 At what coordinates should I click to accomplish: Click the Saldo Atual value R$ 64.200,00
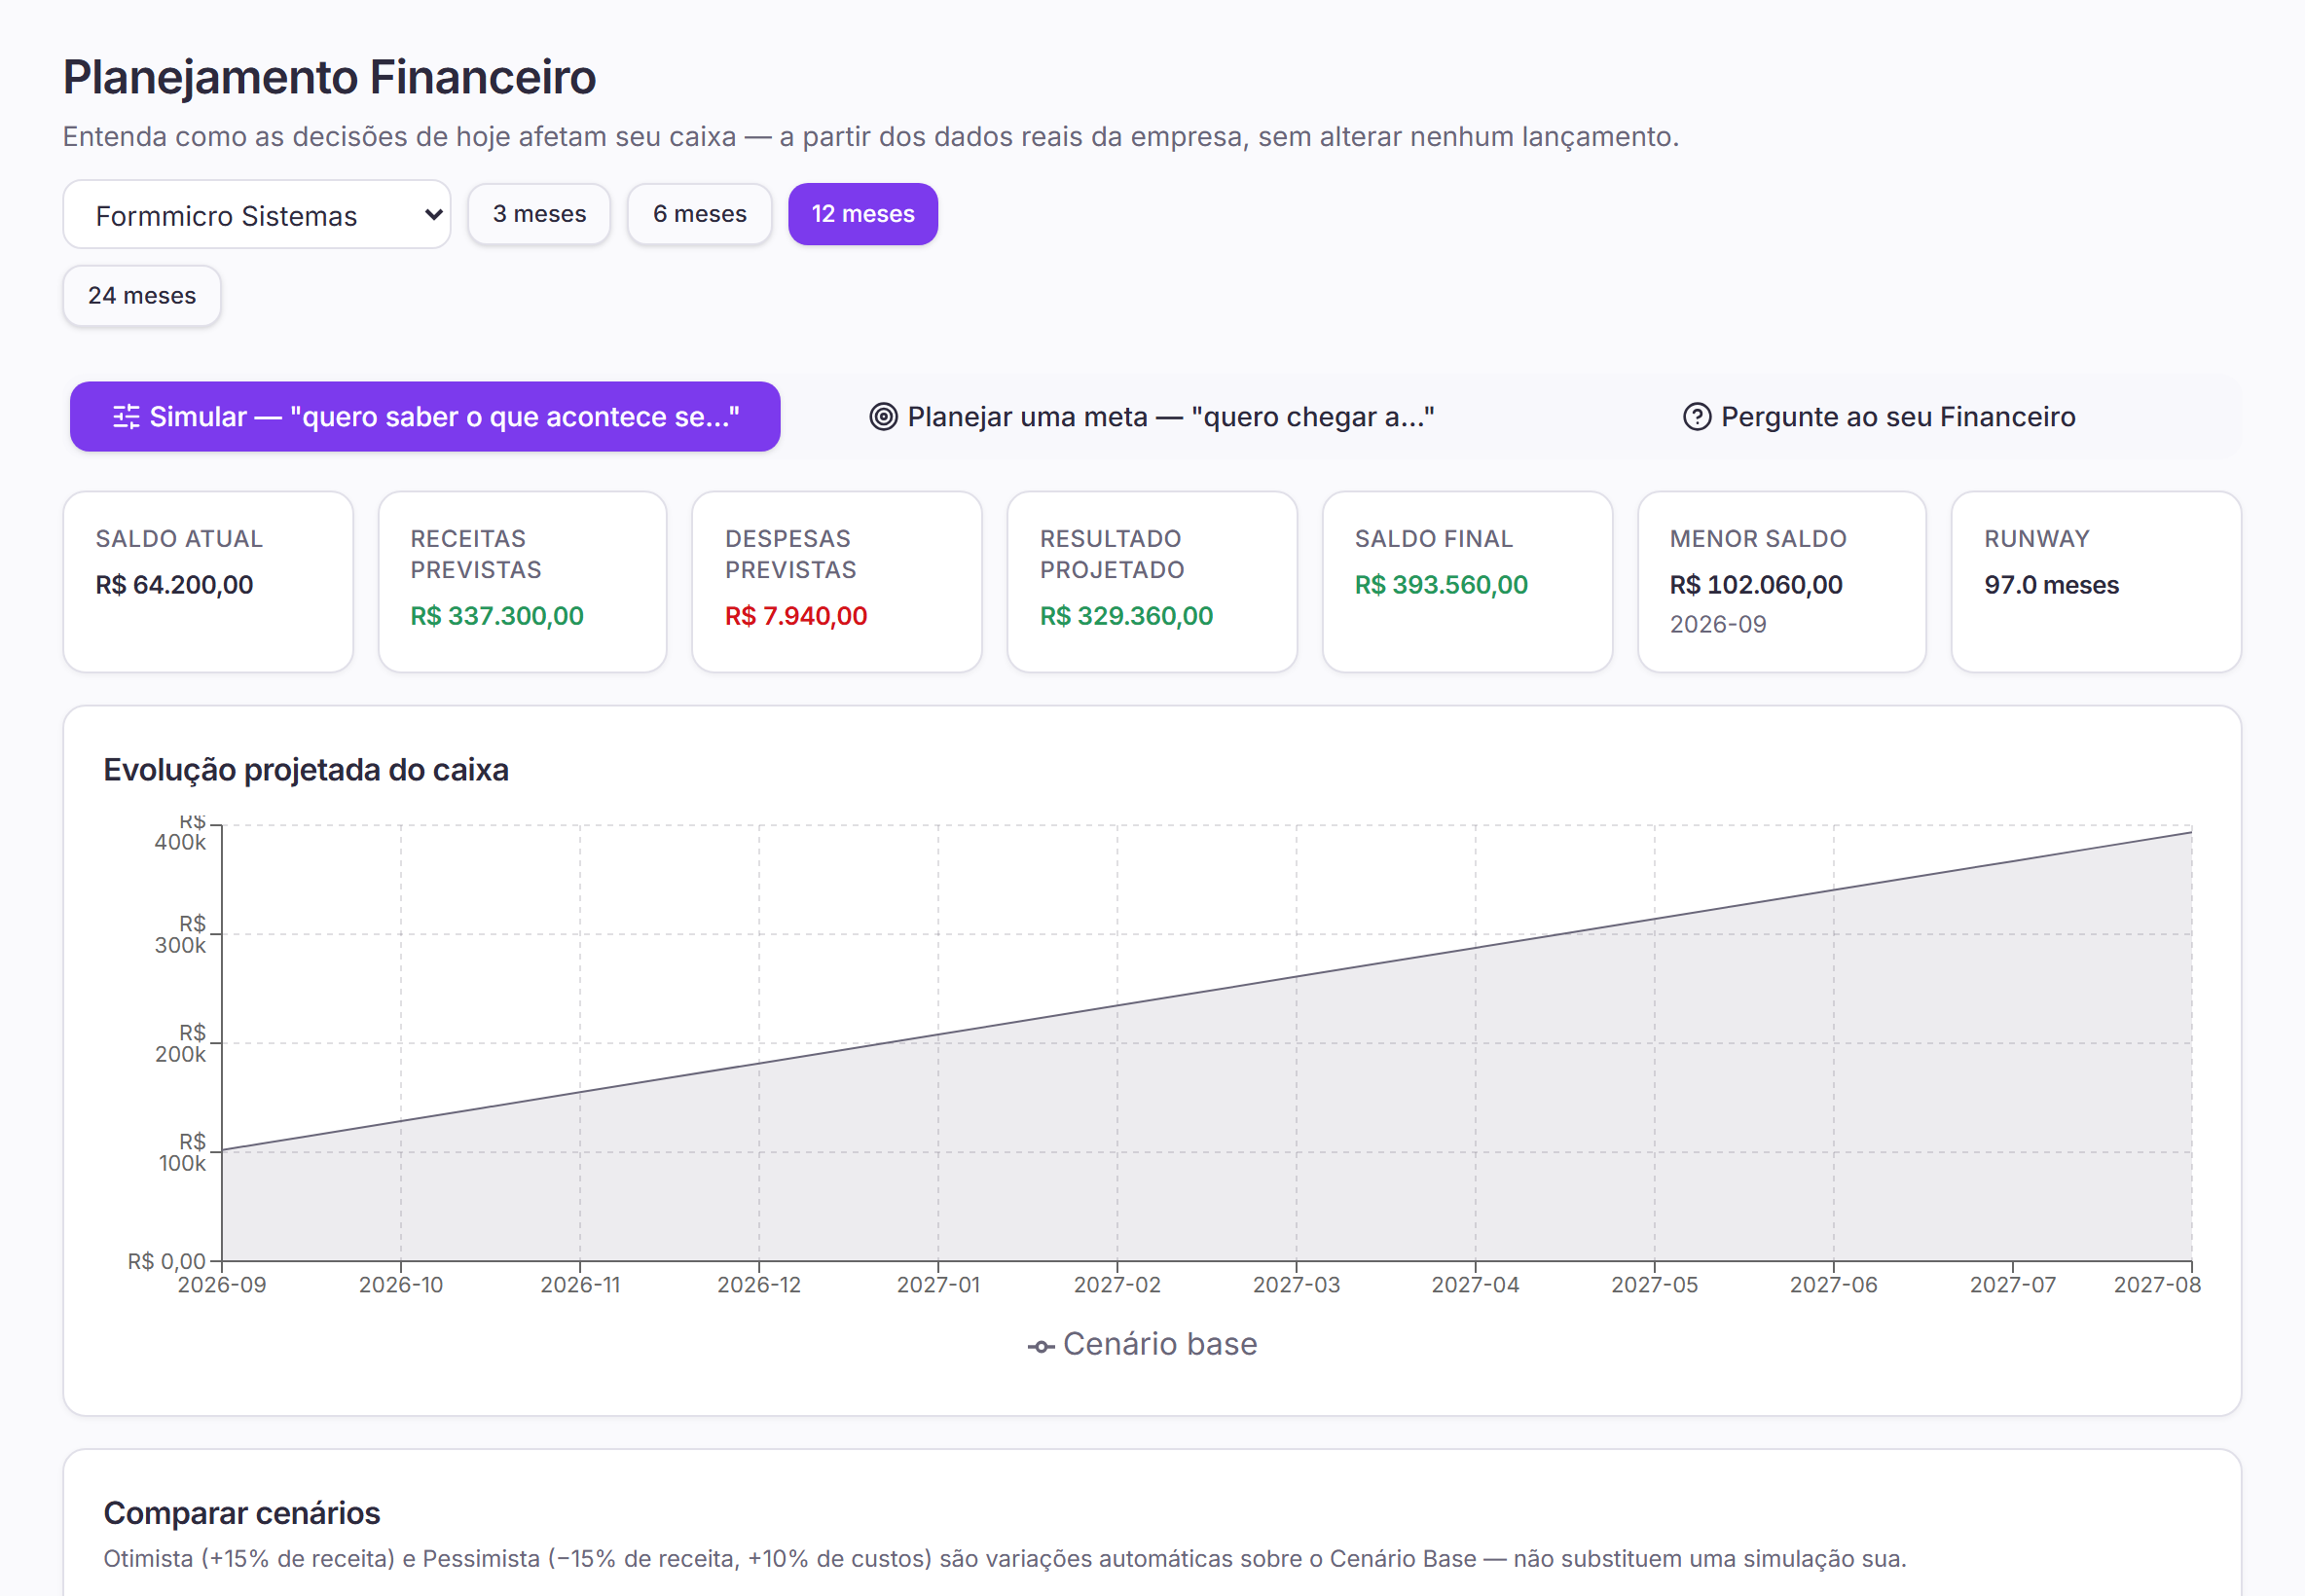point(174,585)
